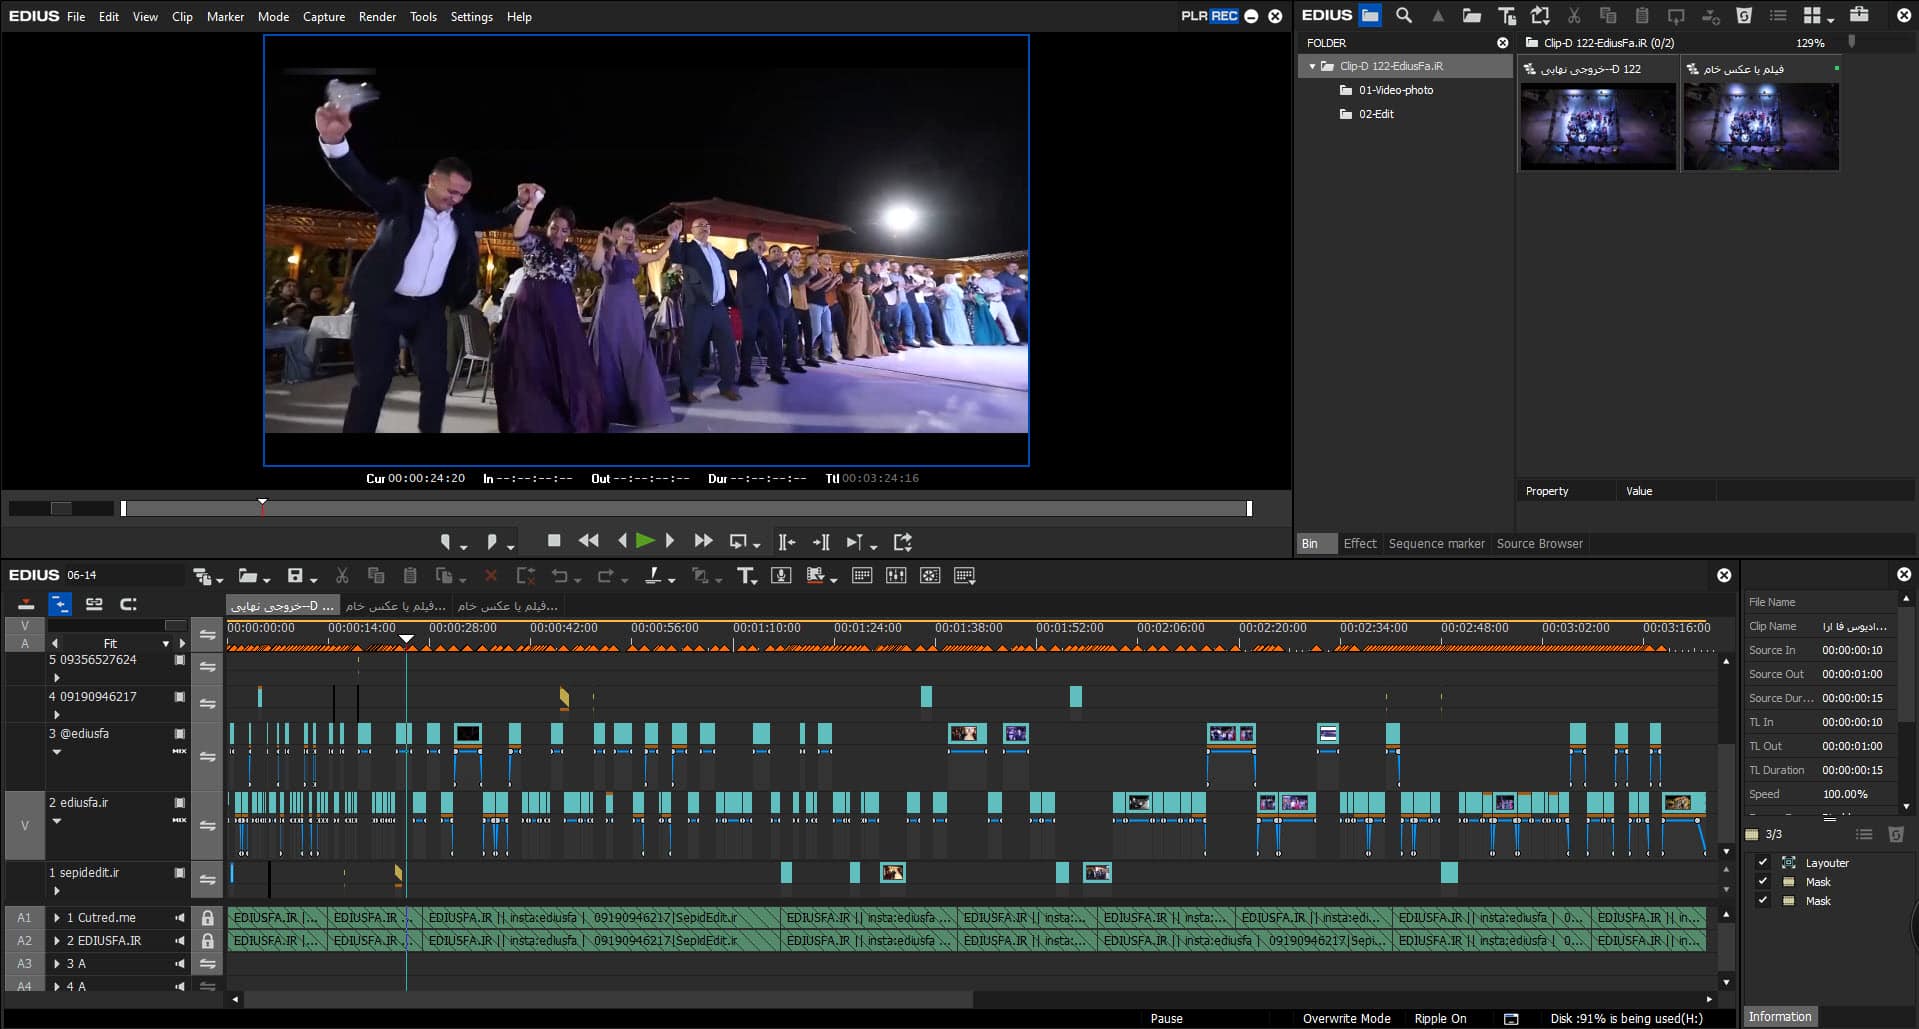Click the Add title icon in Bin toolbar
The height and width of the screenshot is (1029, 1919).
pyautogui.click(x=1506, y=15)
